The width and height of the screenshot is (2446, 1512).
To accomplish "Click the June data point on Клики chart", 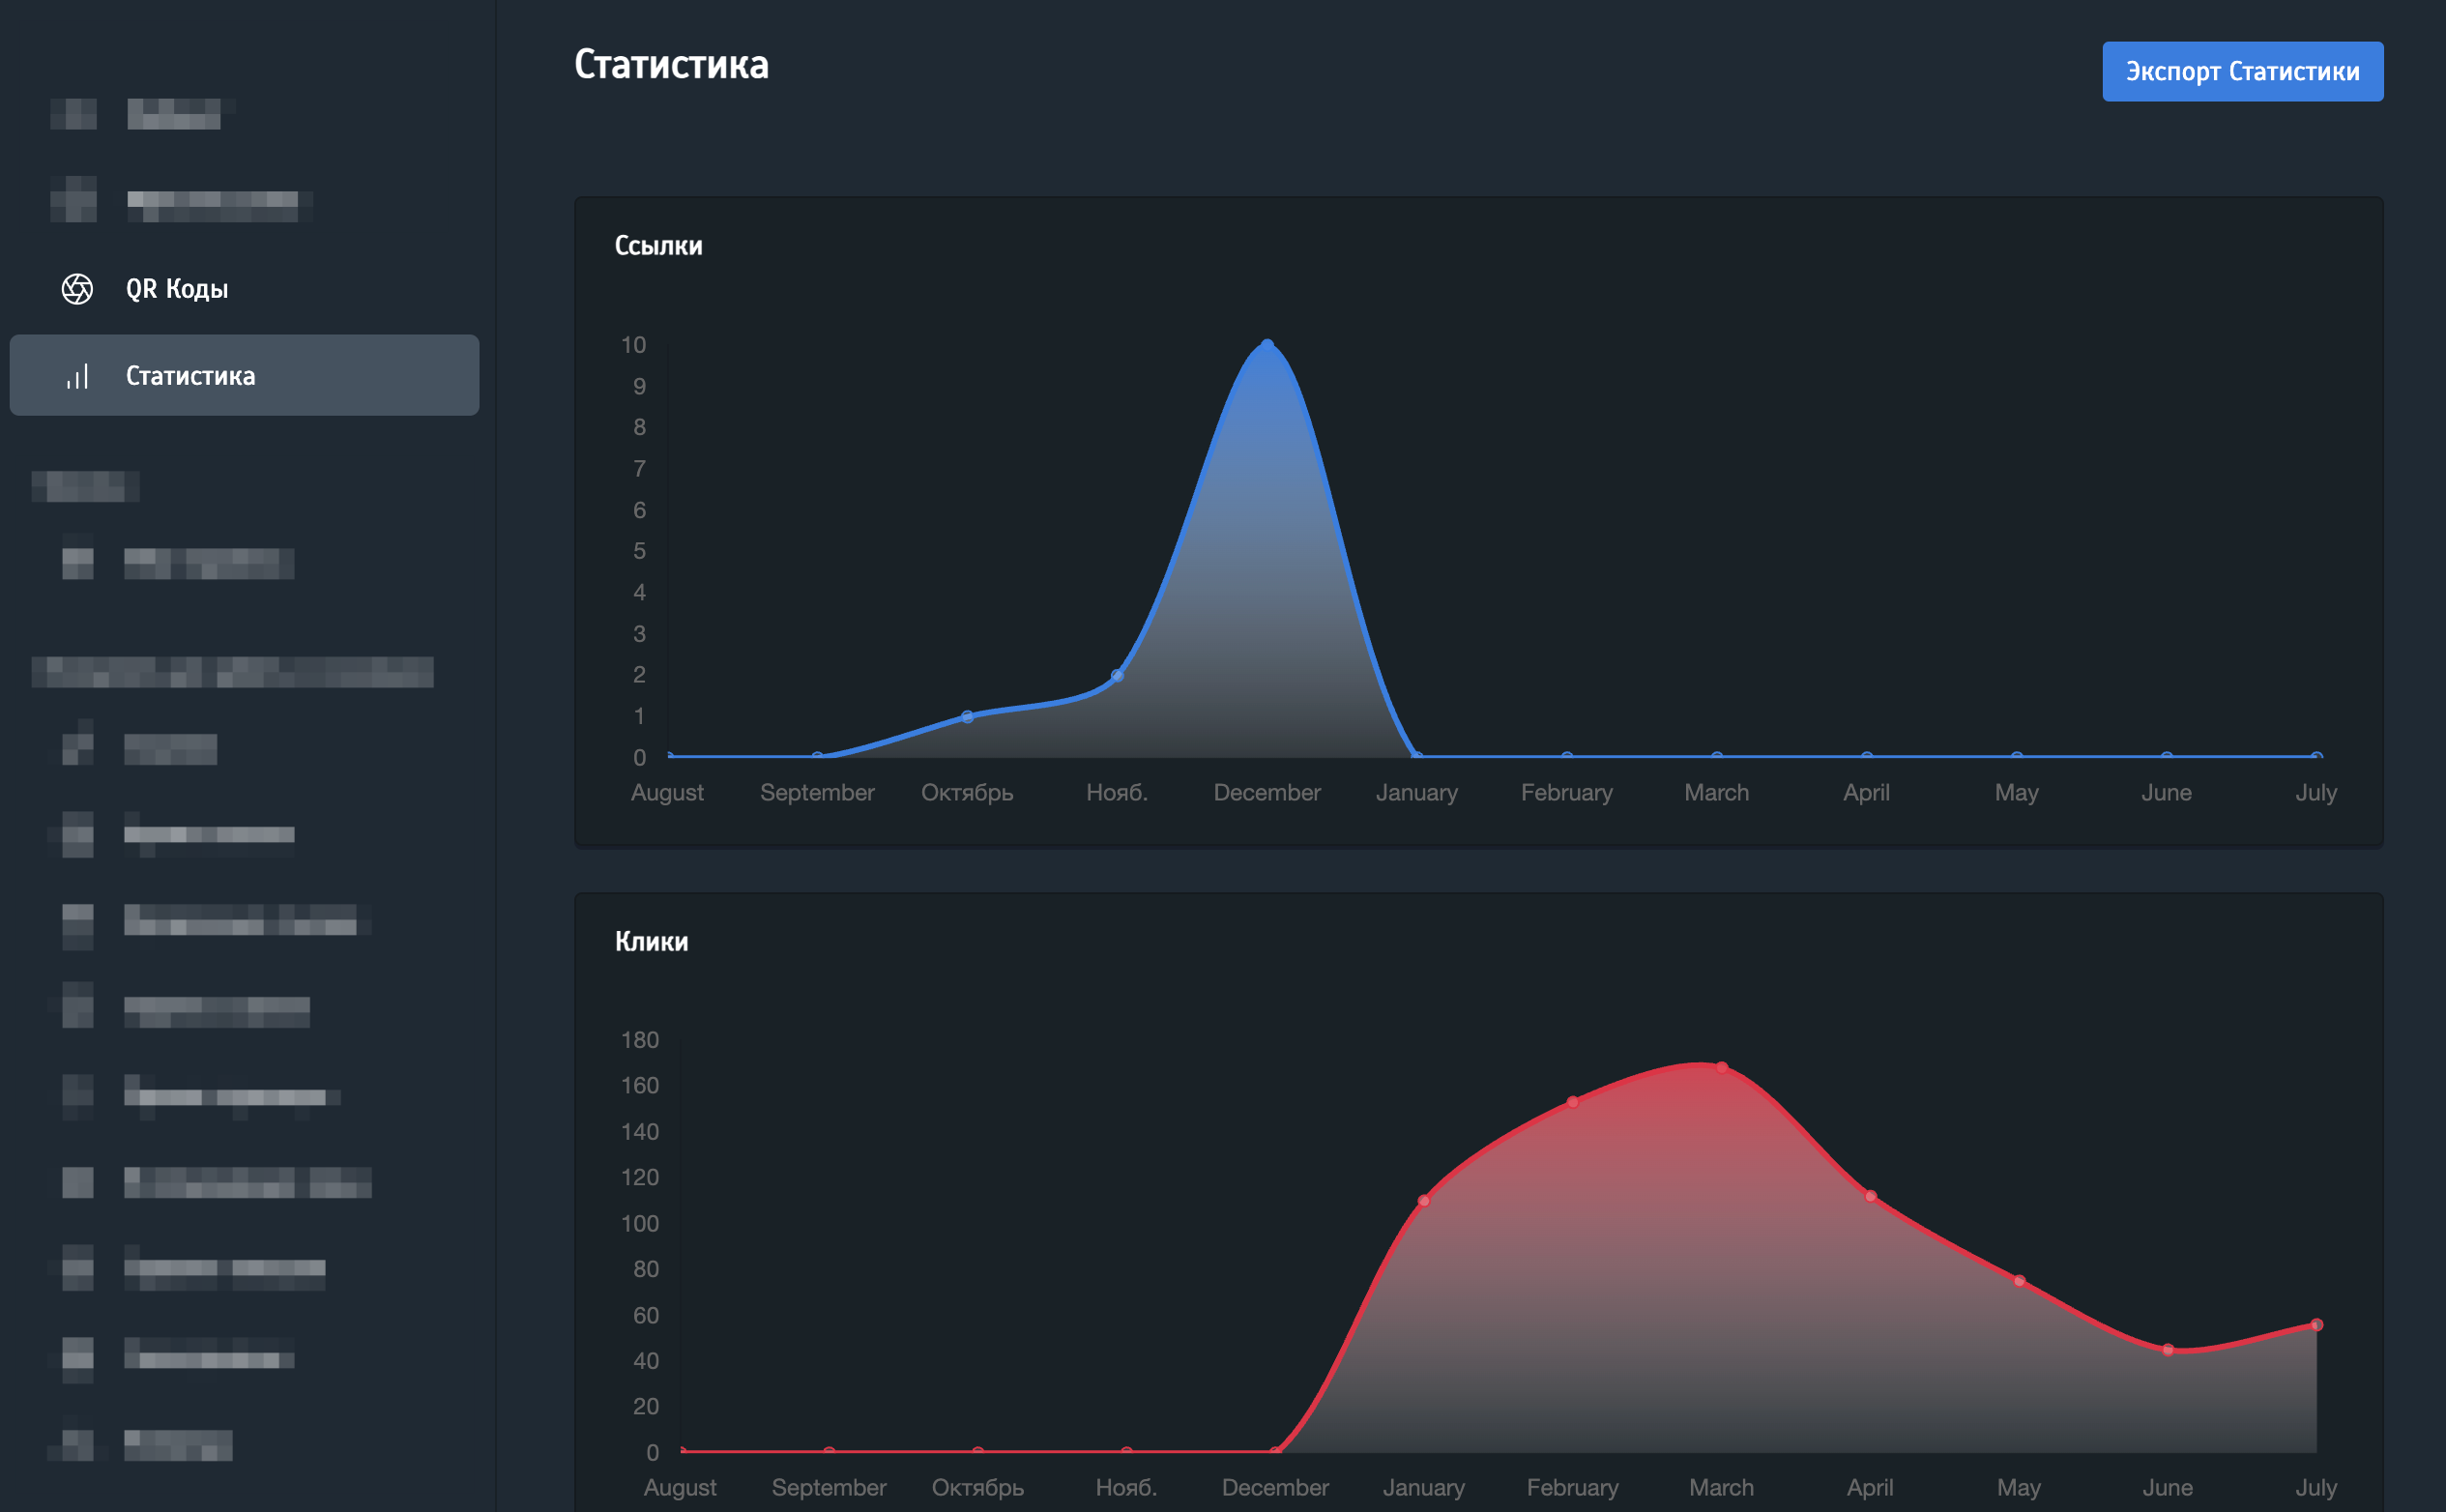I will click(x=2168, y=1350).
